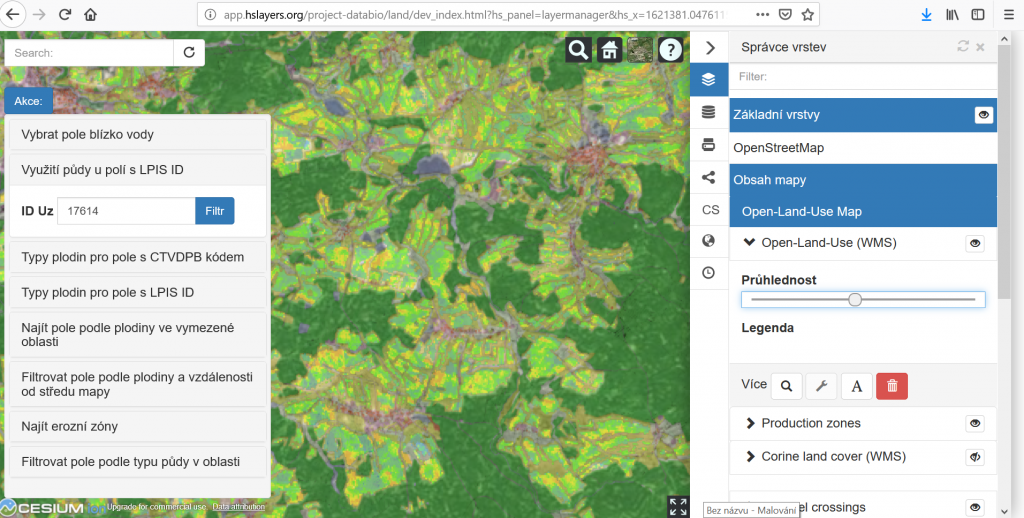Toggle the crossings layer eye icon
1024x518 pixels.
pos(975,507)
